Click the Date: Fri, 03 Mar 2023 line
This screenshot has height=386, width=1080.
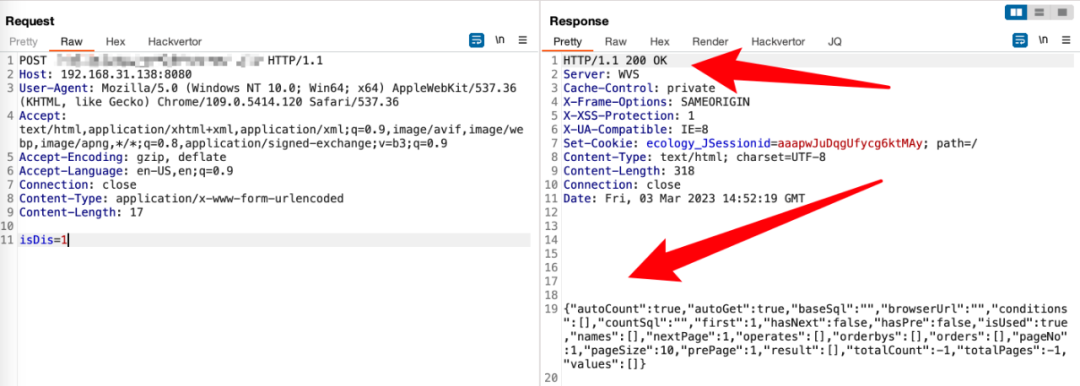683,199
